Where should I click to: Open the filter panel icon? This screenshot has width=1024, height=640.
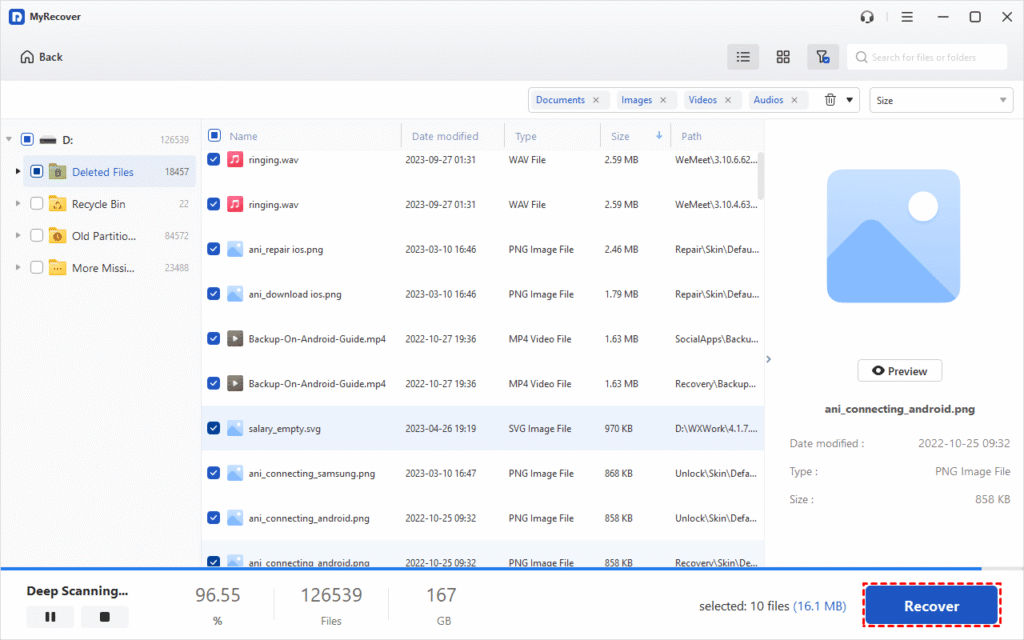tap(823, 56)
